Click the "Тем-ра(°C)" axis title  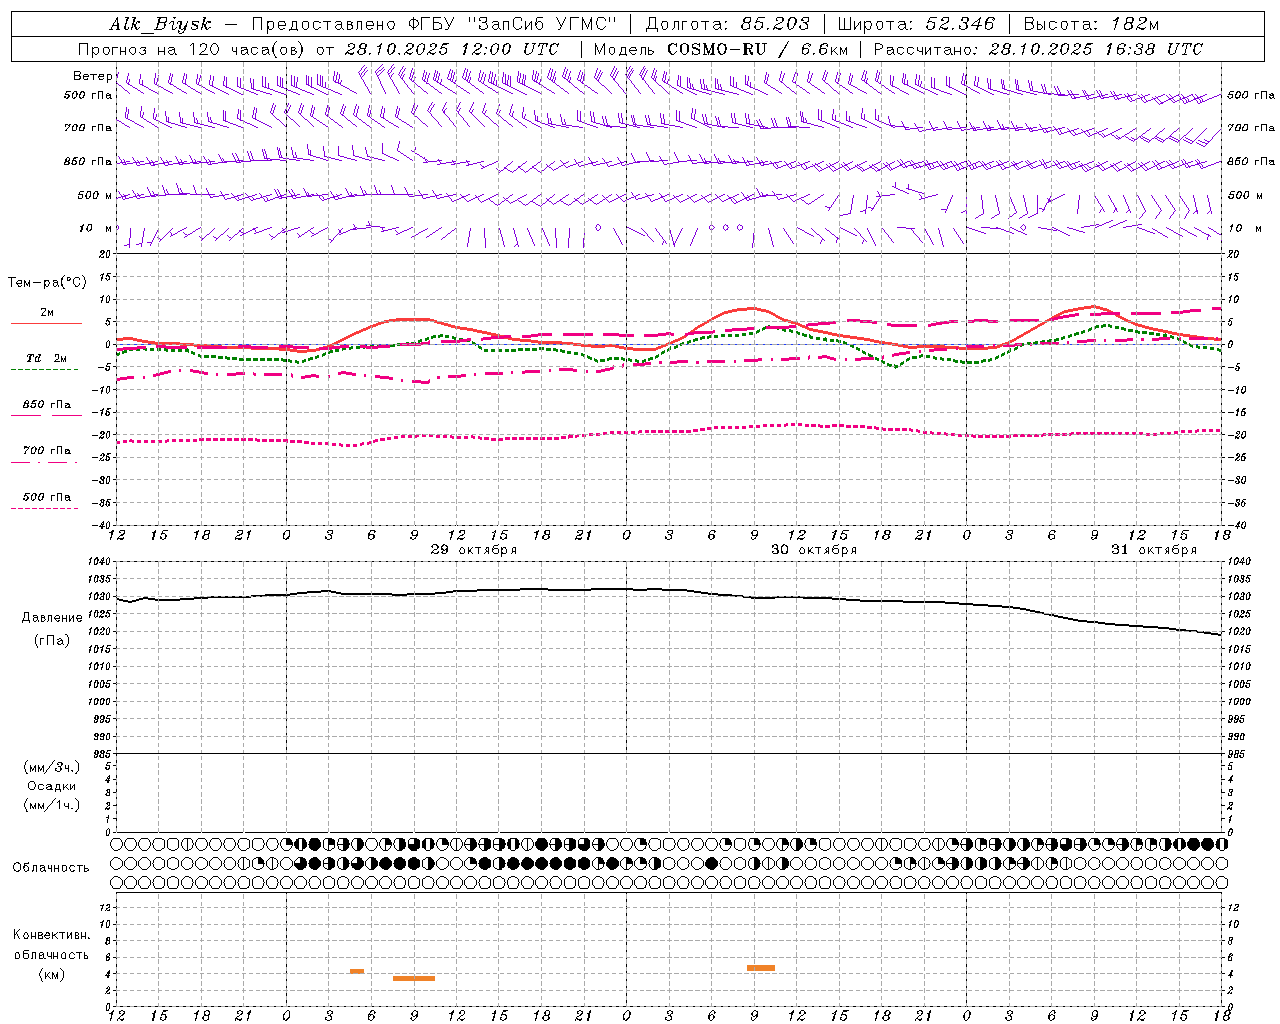click(47, 283)
